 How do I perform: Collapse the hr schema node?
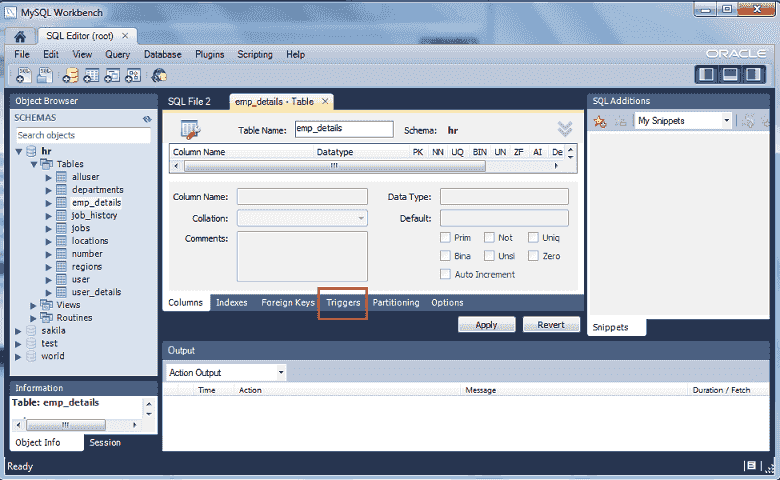click(x=18, y=151)
